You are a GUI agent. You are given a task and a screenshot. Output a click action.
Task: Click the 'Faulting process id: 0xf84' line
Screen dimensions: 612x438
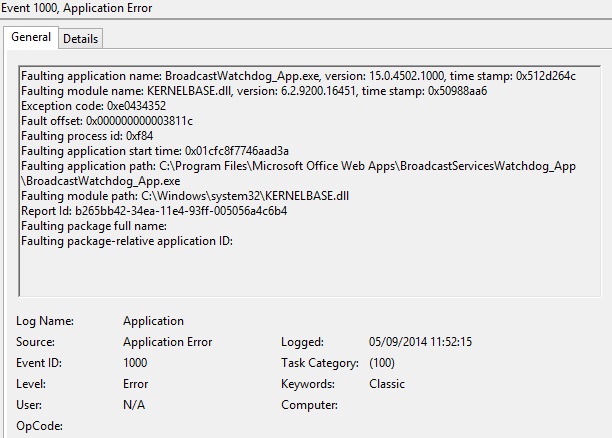[87, 136]
